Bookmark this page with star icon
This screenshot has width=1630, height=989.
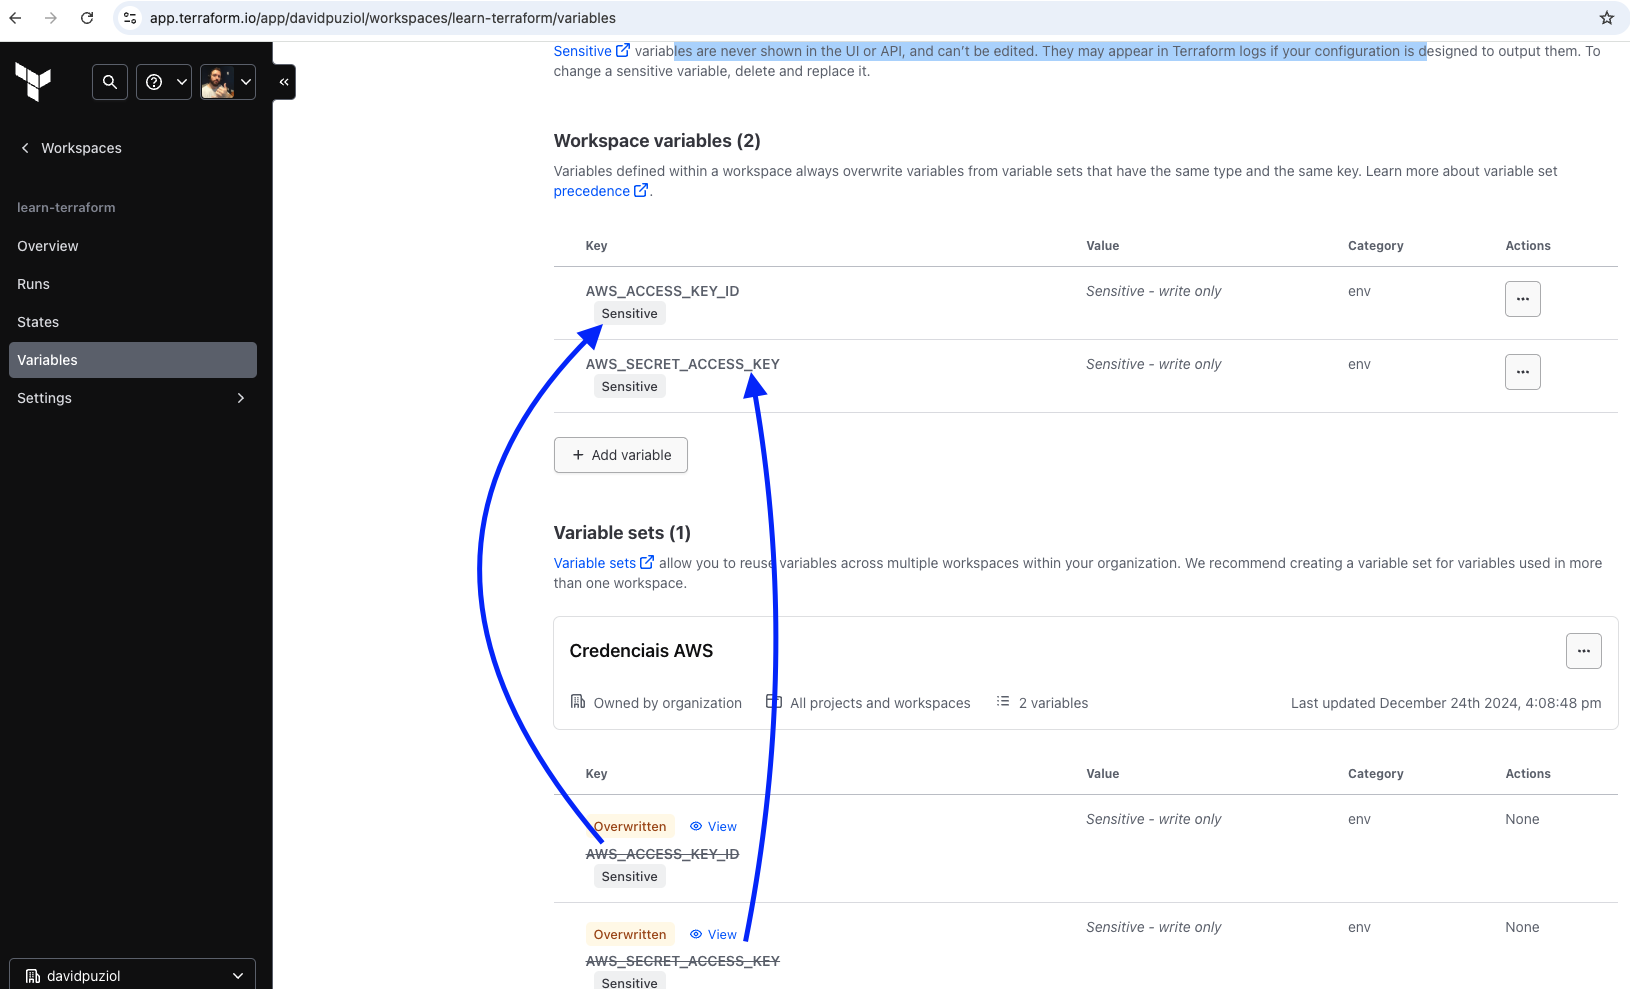[1606, 18]
